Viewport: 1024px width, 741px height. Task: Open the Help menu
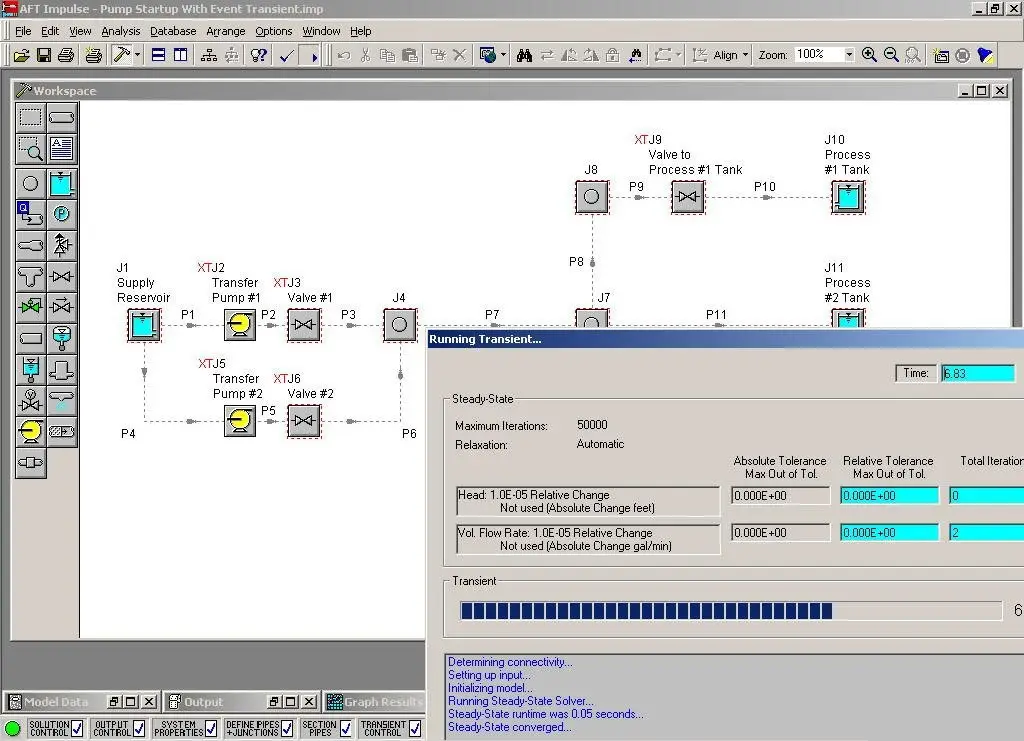pos(360,31)
